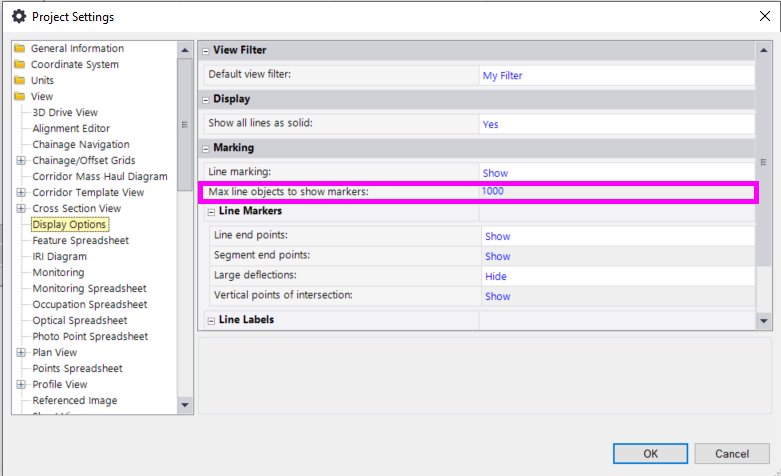Viewport: 781px width, 476px height.
Task: Click the Units folder icon
Action: click(x=19, y=80)
